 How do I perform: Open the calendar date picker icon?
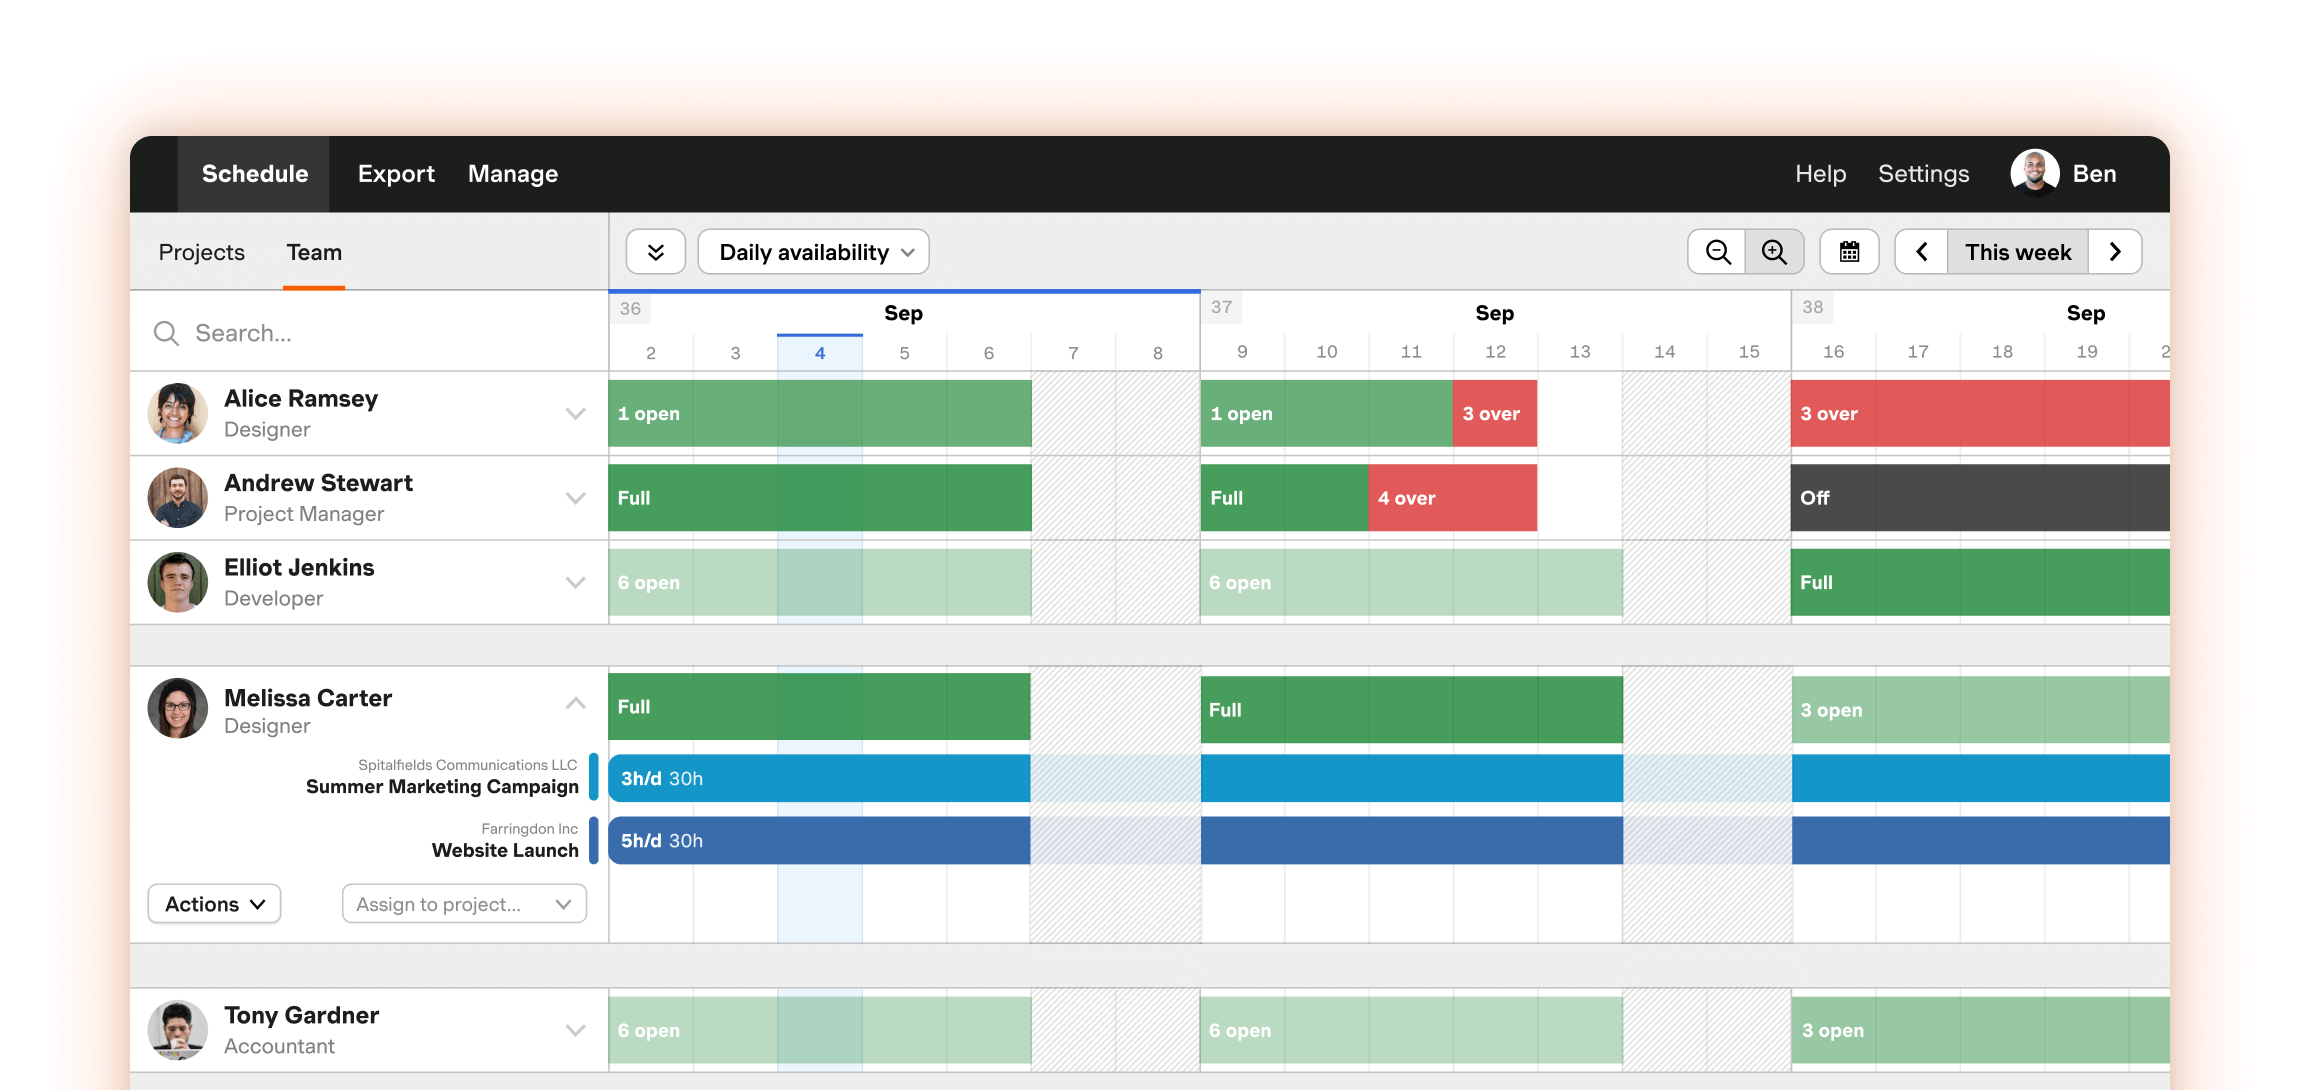point(1849,252)
